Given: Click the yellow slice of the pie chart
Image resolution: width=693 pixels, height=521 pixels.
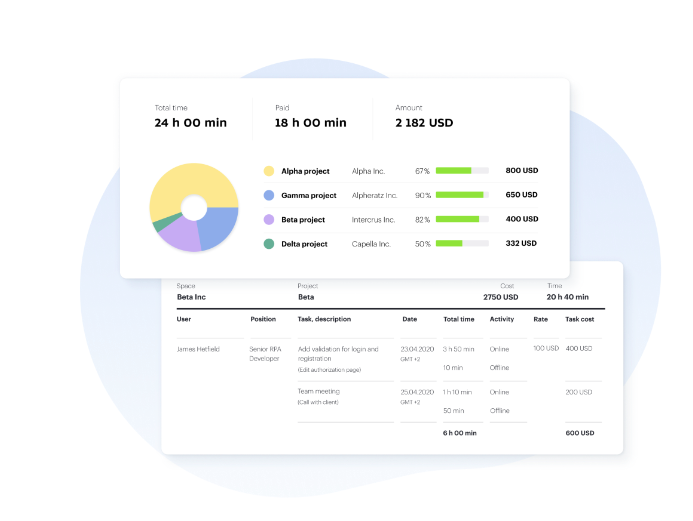Looking at the screenshot, I should point(190,183).
